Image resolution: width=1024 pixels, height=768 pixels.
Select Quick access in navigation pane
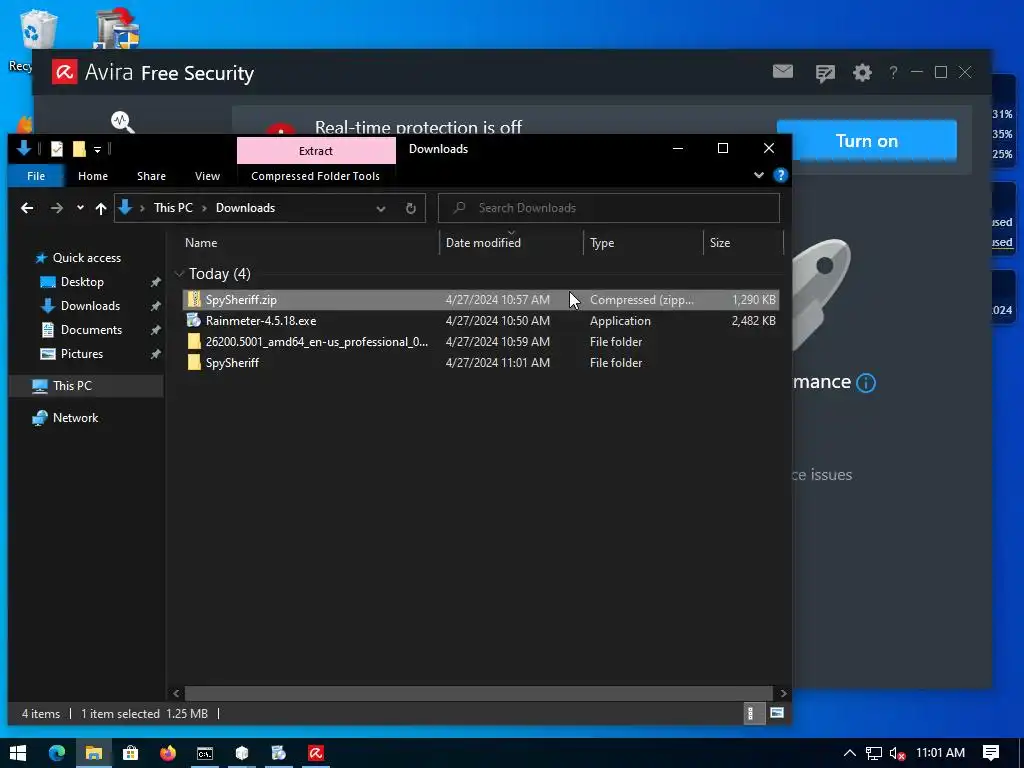pyautogui.click(x=86, y=258)
